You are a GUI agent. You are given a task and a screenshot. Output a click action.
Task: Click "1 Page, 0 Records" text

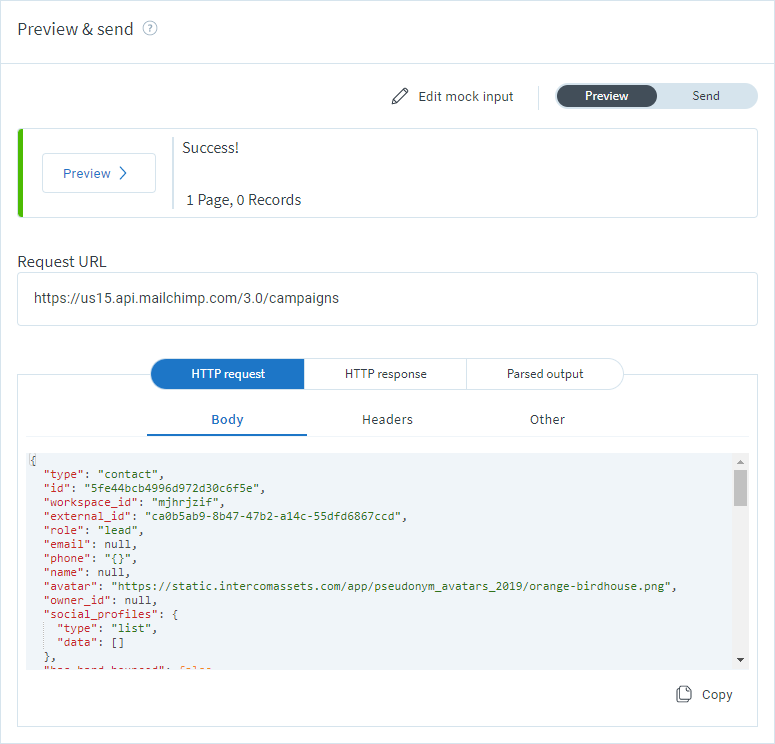point(243,200)
